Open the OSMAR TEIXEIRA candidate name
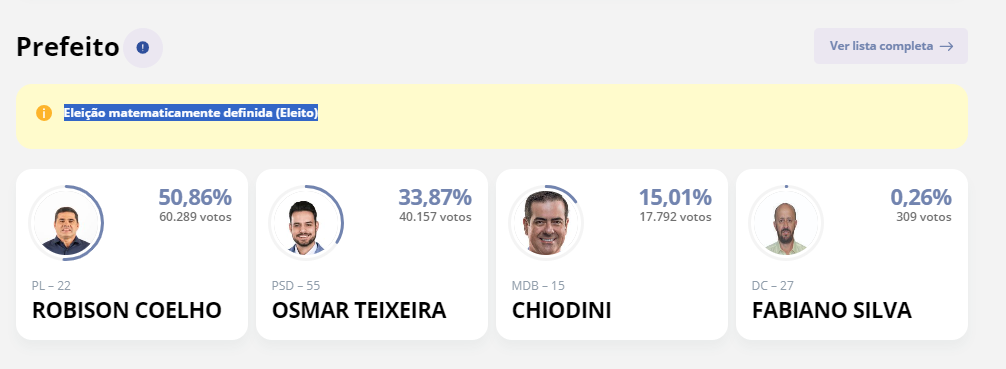 (x=359, y=311)
